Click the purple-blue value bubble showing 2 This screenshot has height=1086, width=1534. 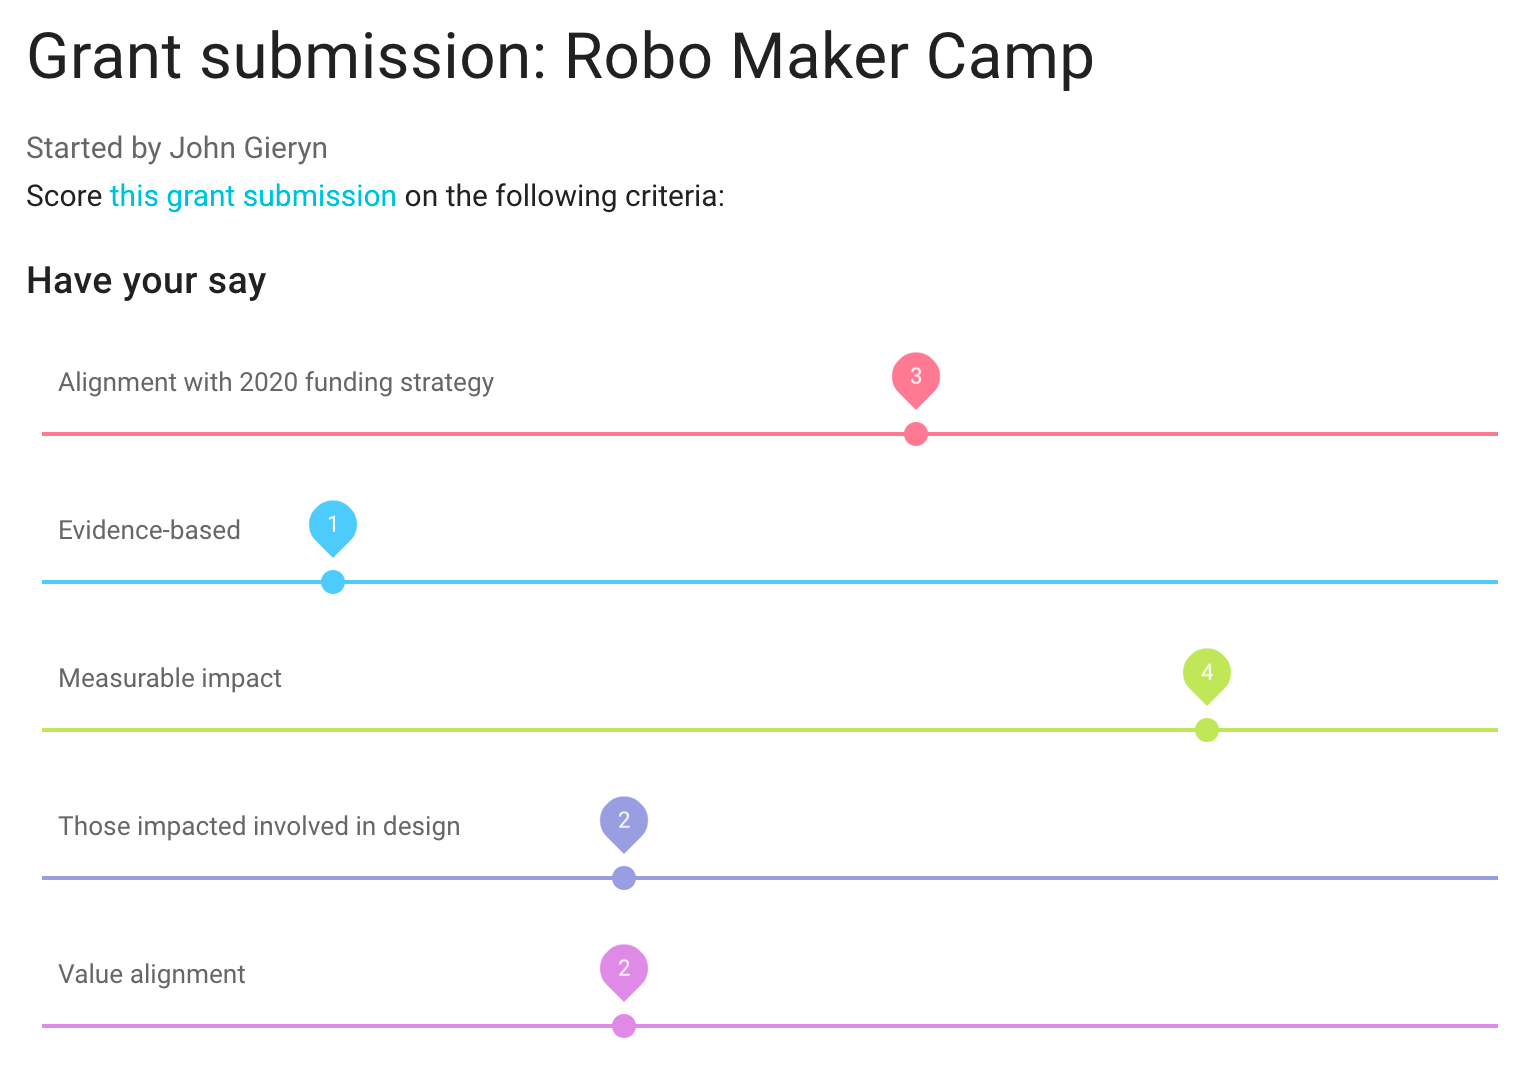[624, 824]
